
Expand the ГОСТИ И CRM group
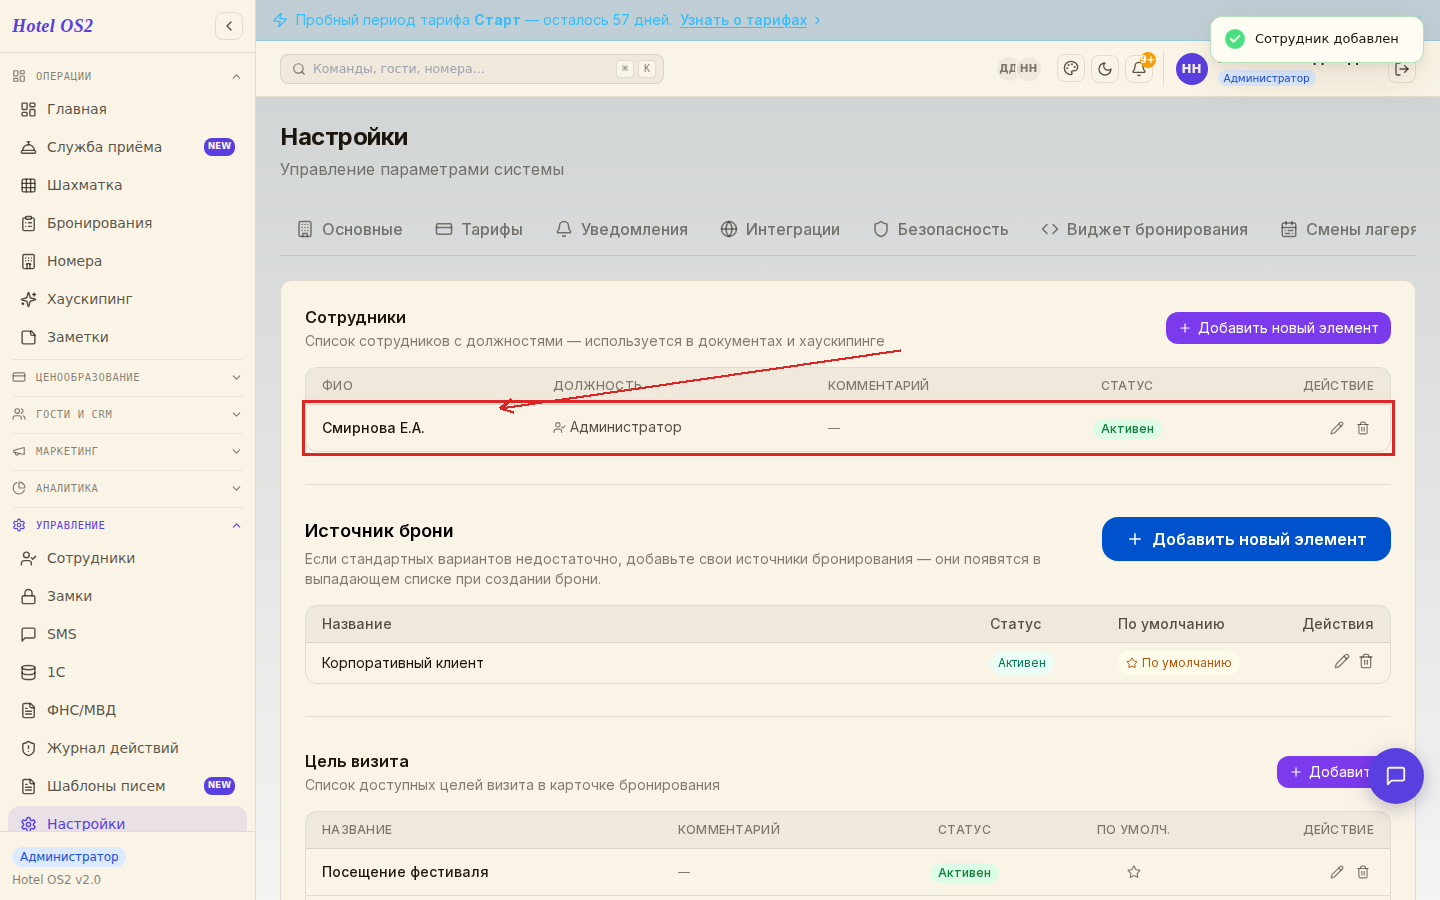(x=127, y=414)
